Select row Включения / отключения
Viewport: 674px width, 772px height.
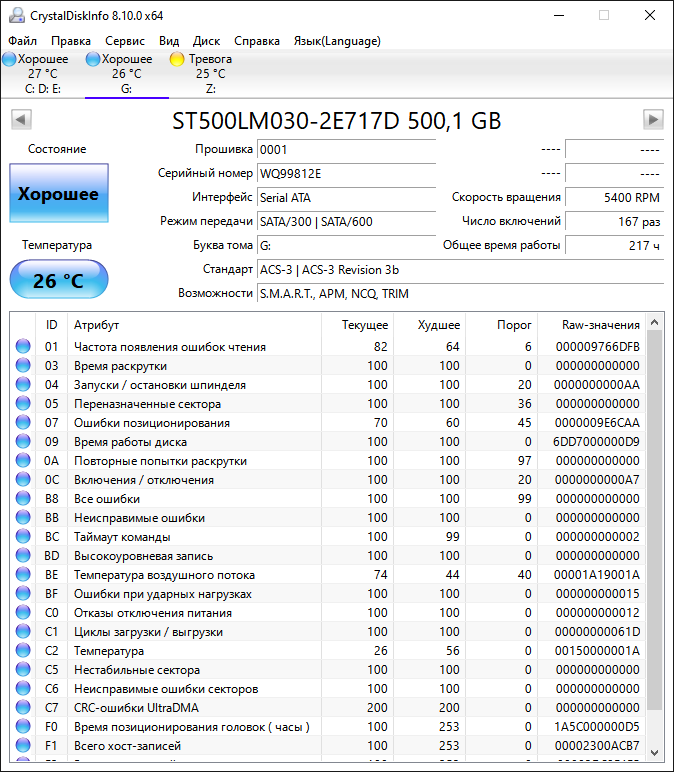(328, 480)
